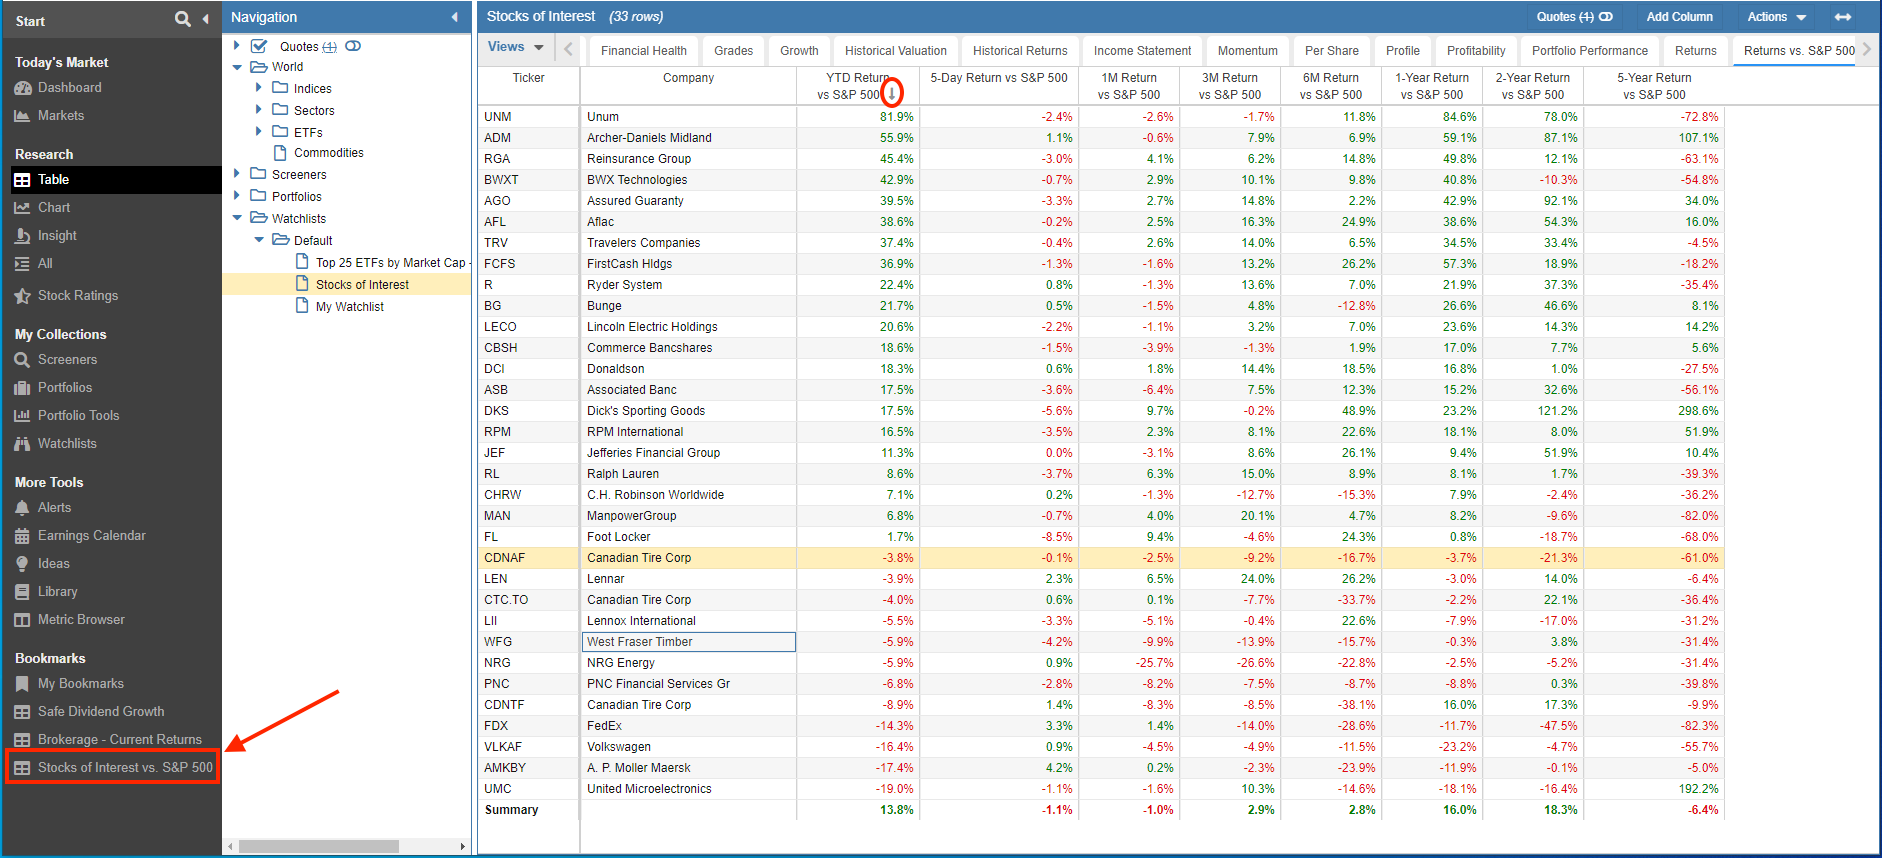Open the Chart line icon under Research
The height and width of the screenshot is (858, 1882).
(22, 208)
